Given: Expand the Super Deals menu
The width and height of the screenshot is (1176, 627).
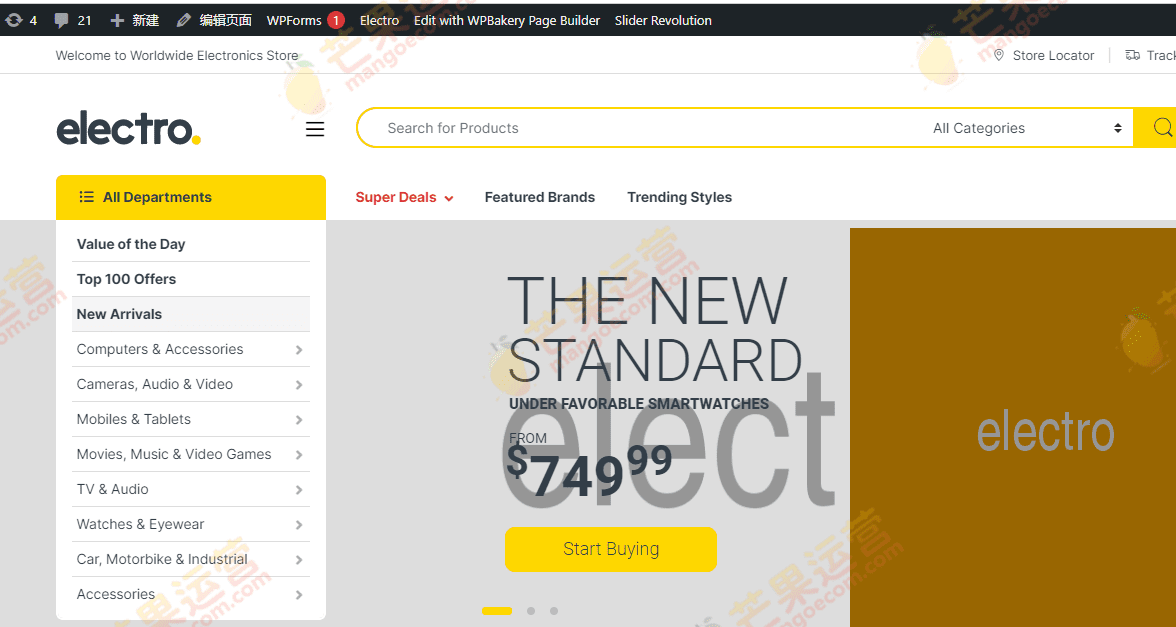Looking at the screenshot, I should 404,197.
